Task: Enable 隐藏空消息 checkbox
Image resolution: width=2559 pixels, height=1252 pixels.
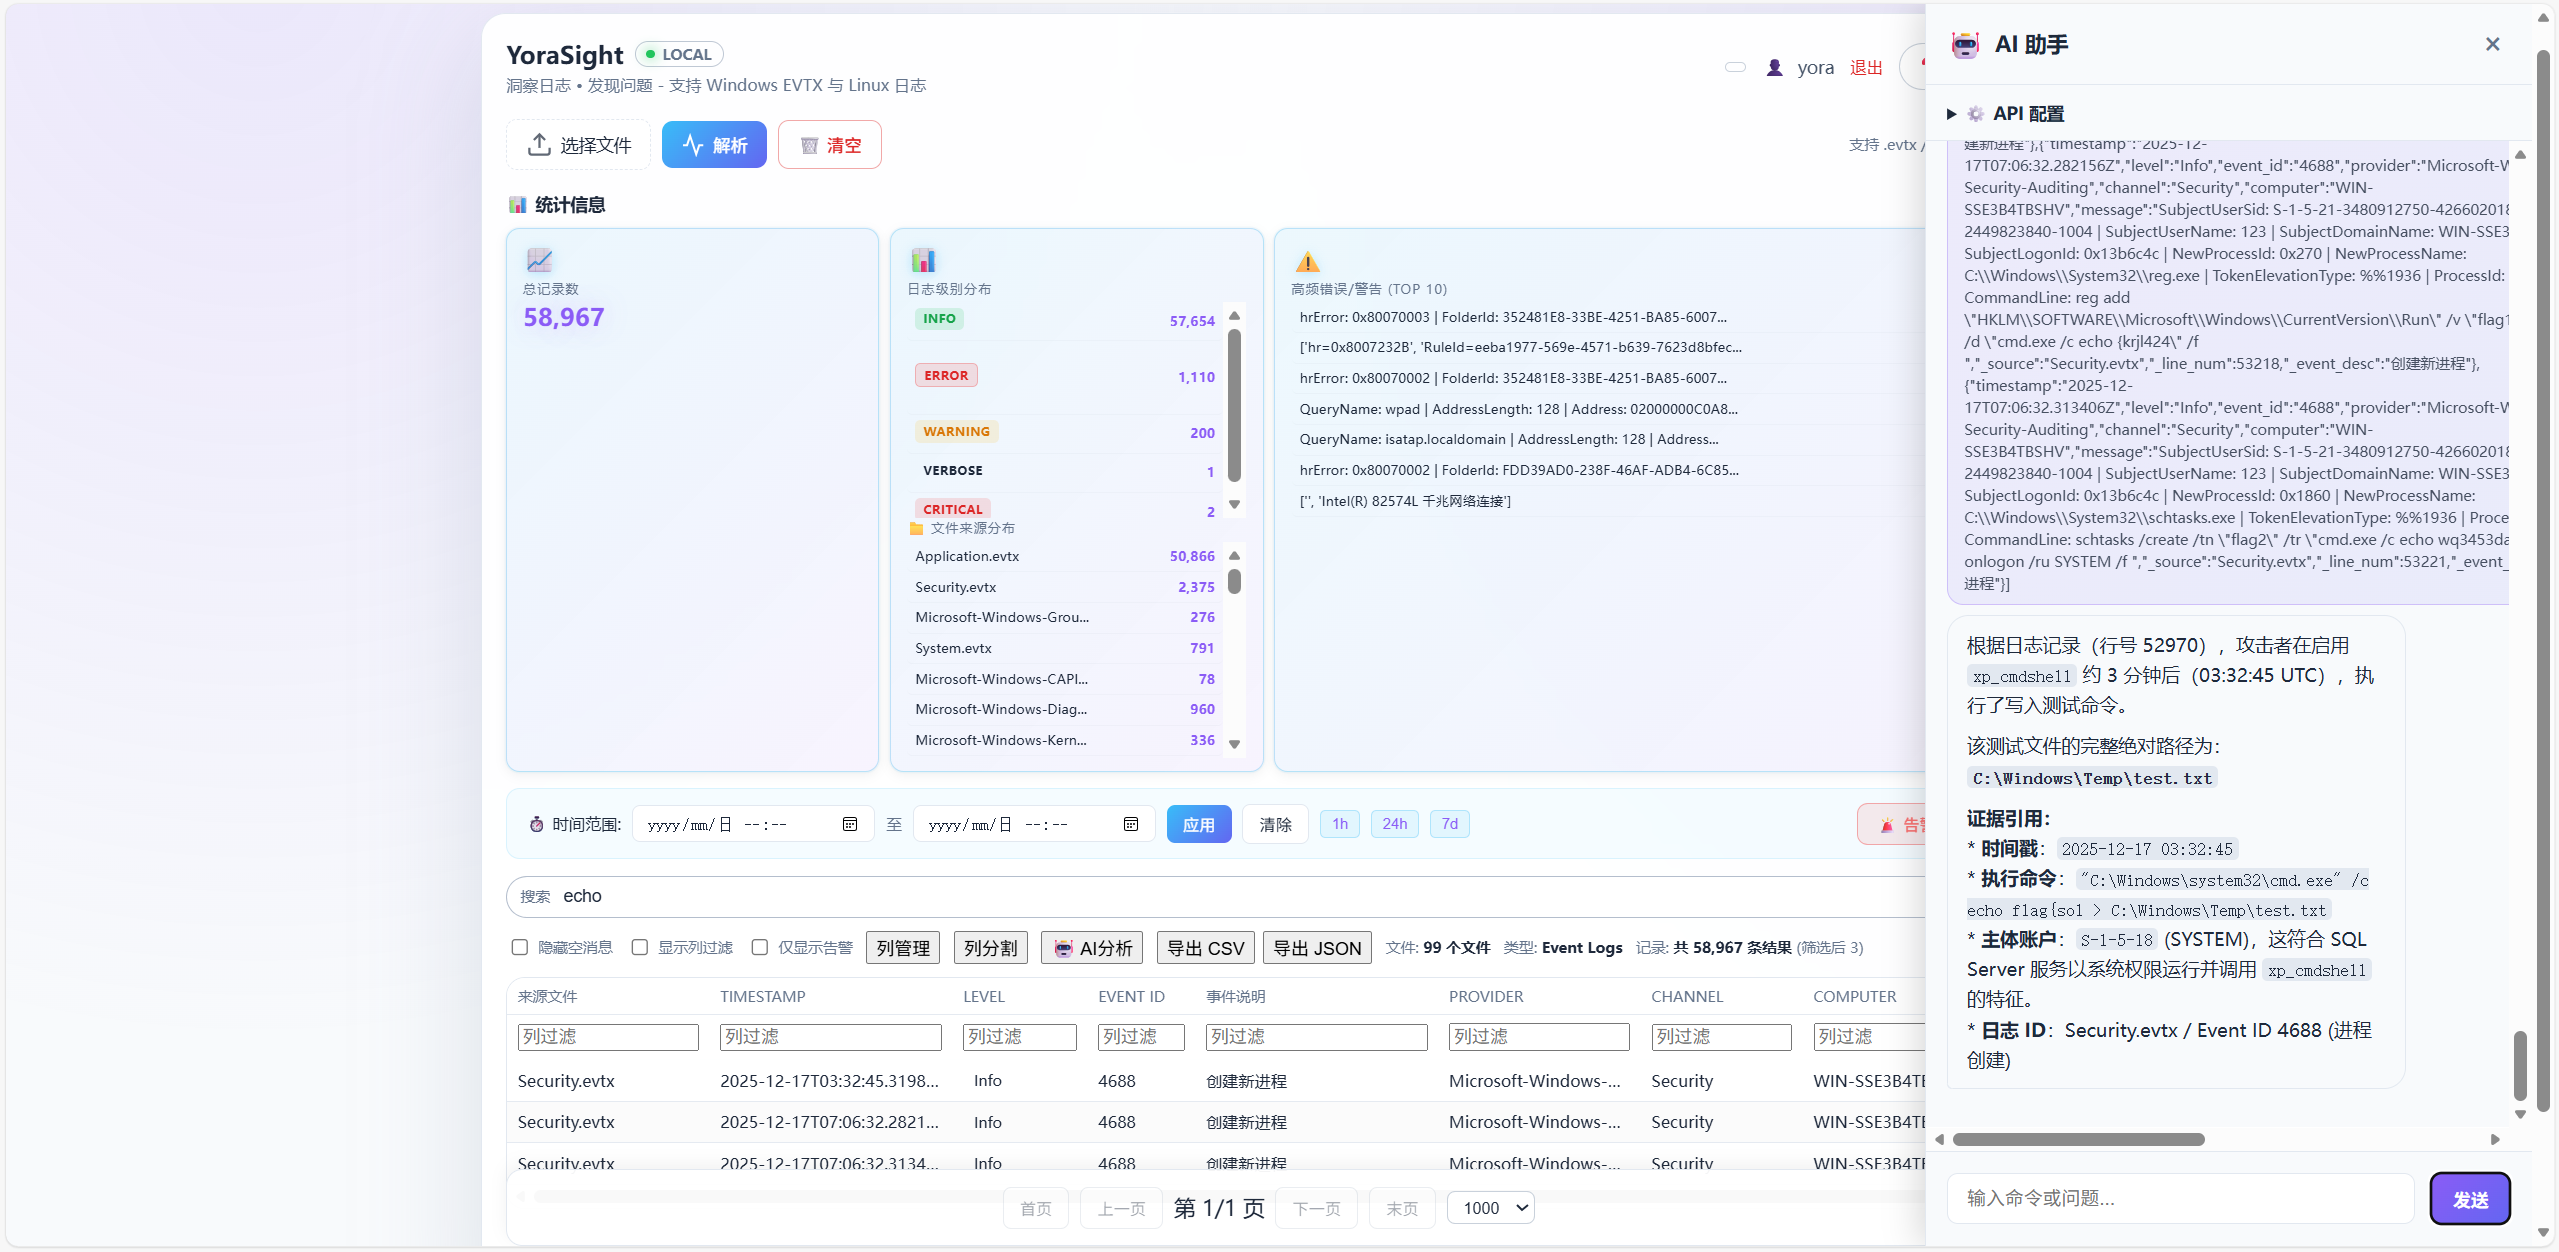Action: click(x=520, y=947)
